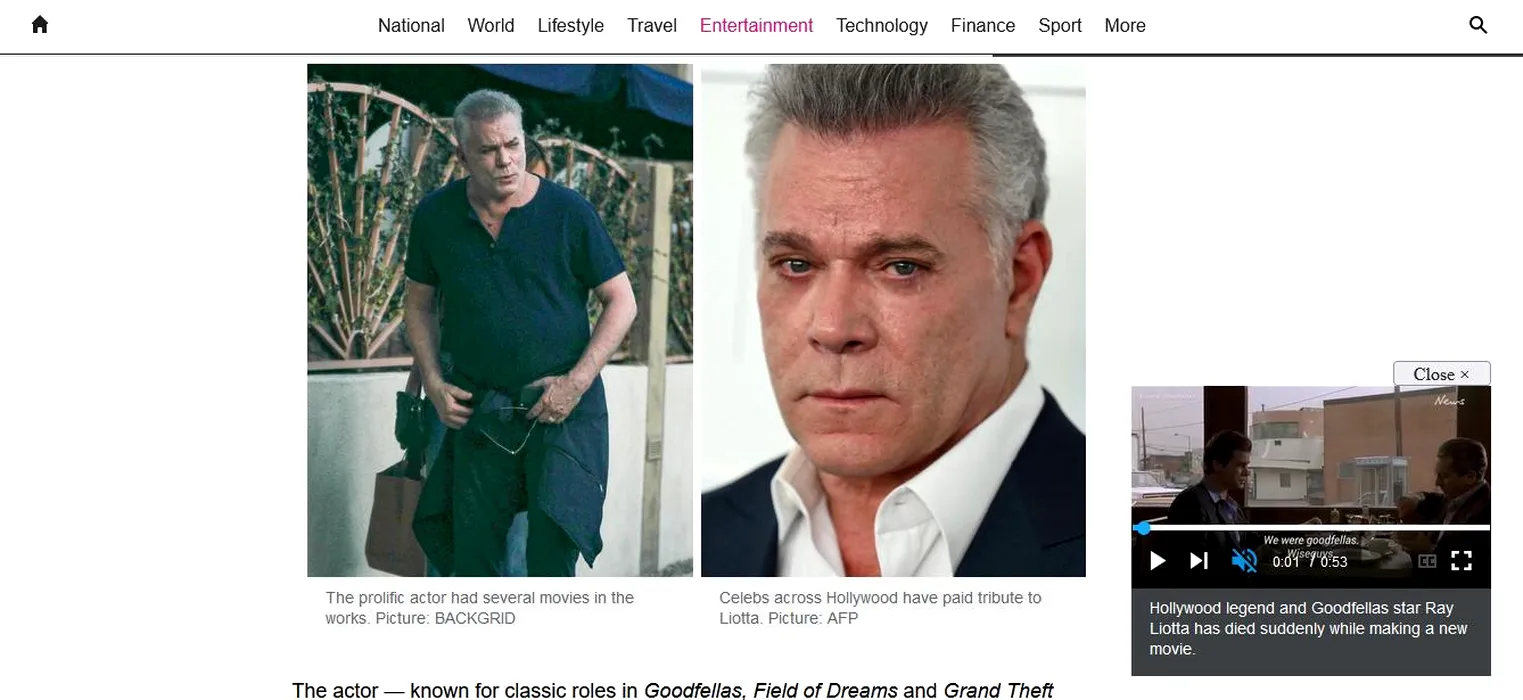Open the National section
Viewport: 1523px width, 700px height.
pos(411,26)
